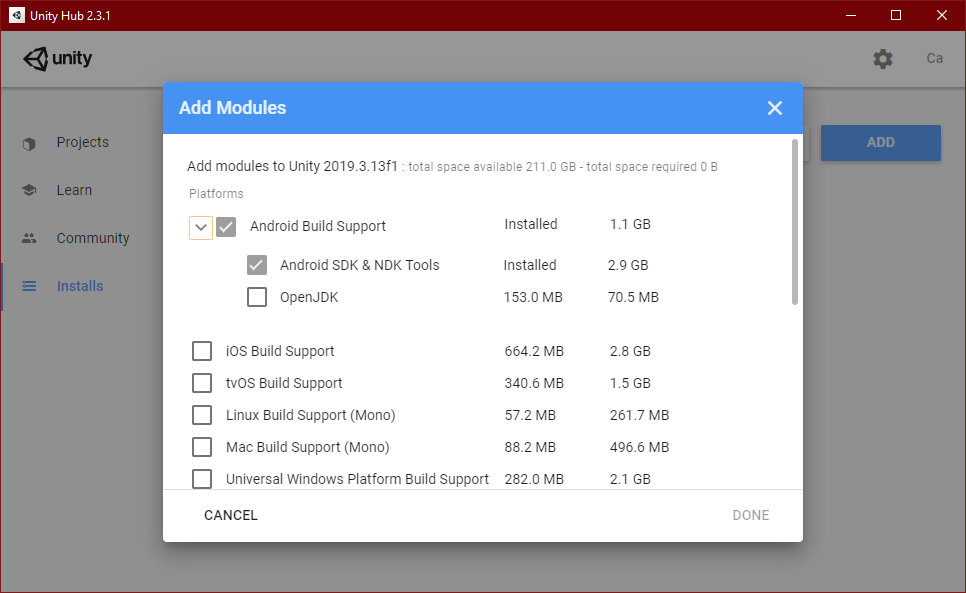This screenshot has height=593, width=966.
Task: Click the blue ADD button
Action: click(x=880, y=143)
